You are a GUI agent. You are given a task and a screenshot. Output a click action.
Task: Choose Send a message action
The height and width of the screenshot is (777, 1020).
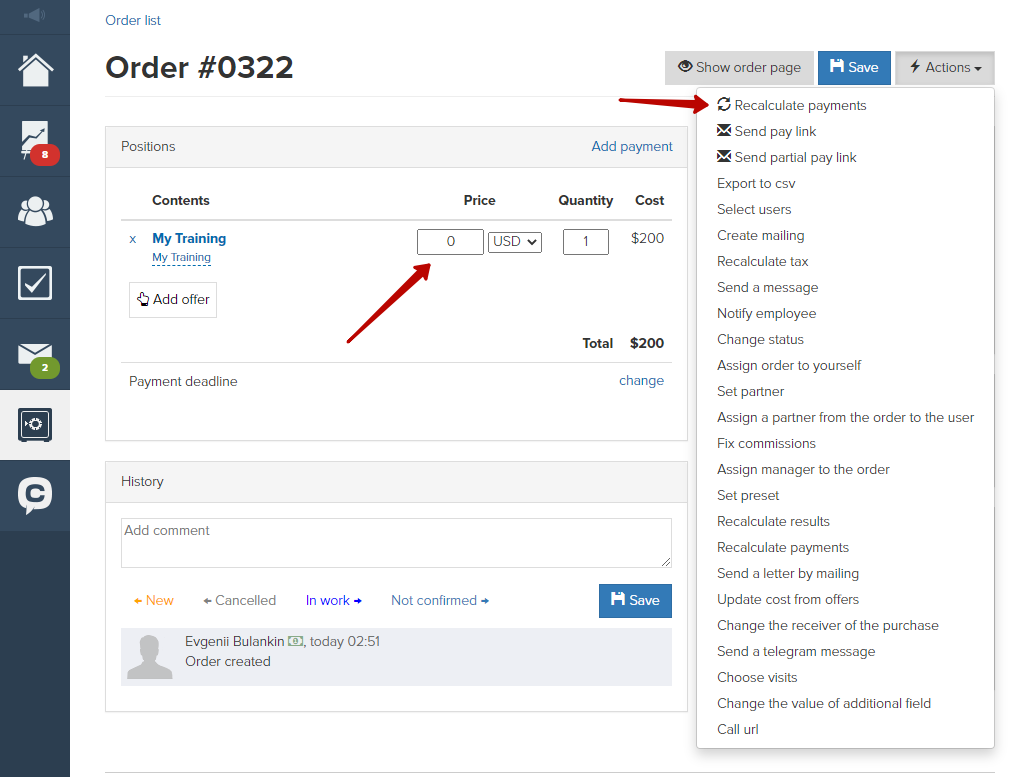[768, 287]
